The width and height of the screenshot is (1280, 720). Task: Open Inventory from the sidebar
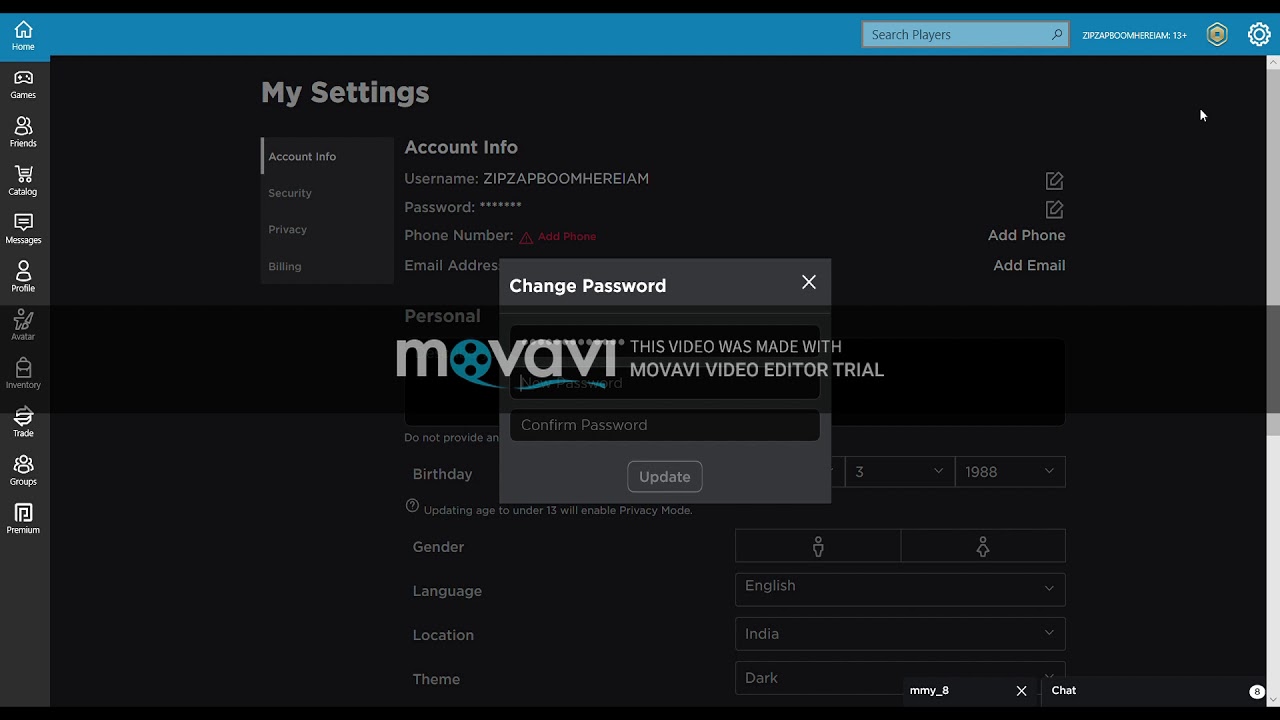pos(23,374)
